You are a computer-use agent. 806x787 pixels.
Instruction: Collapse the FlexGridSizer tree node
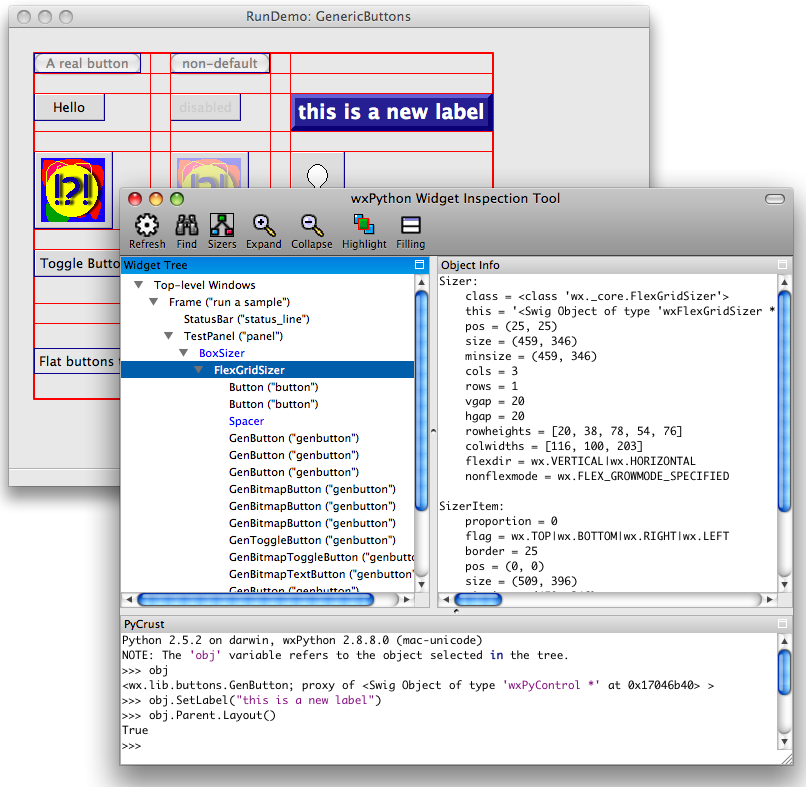coord(199,371)
